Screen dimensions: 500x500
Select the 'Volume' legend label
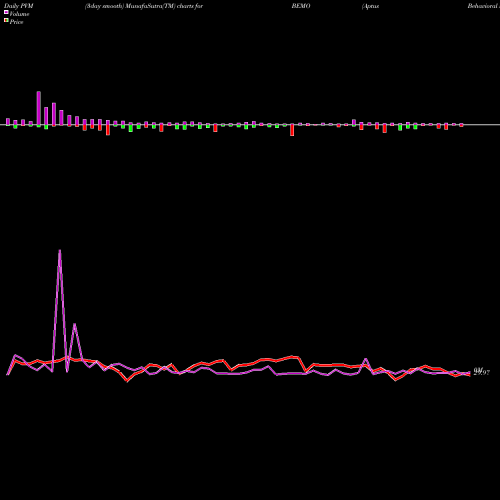tap(19, 14)
